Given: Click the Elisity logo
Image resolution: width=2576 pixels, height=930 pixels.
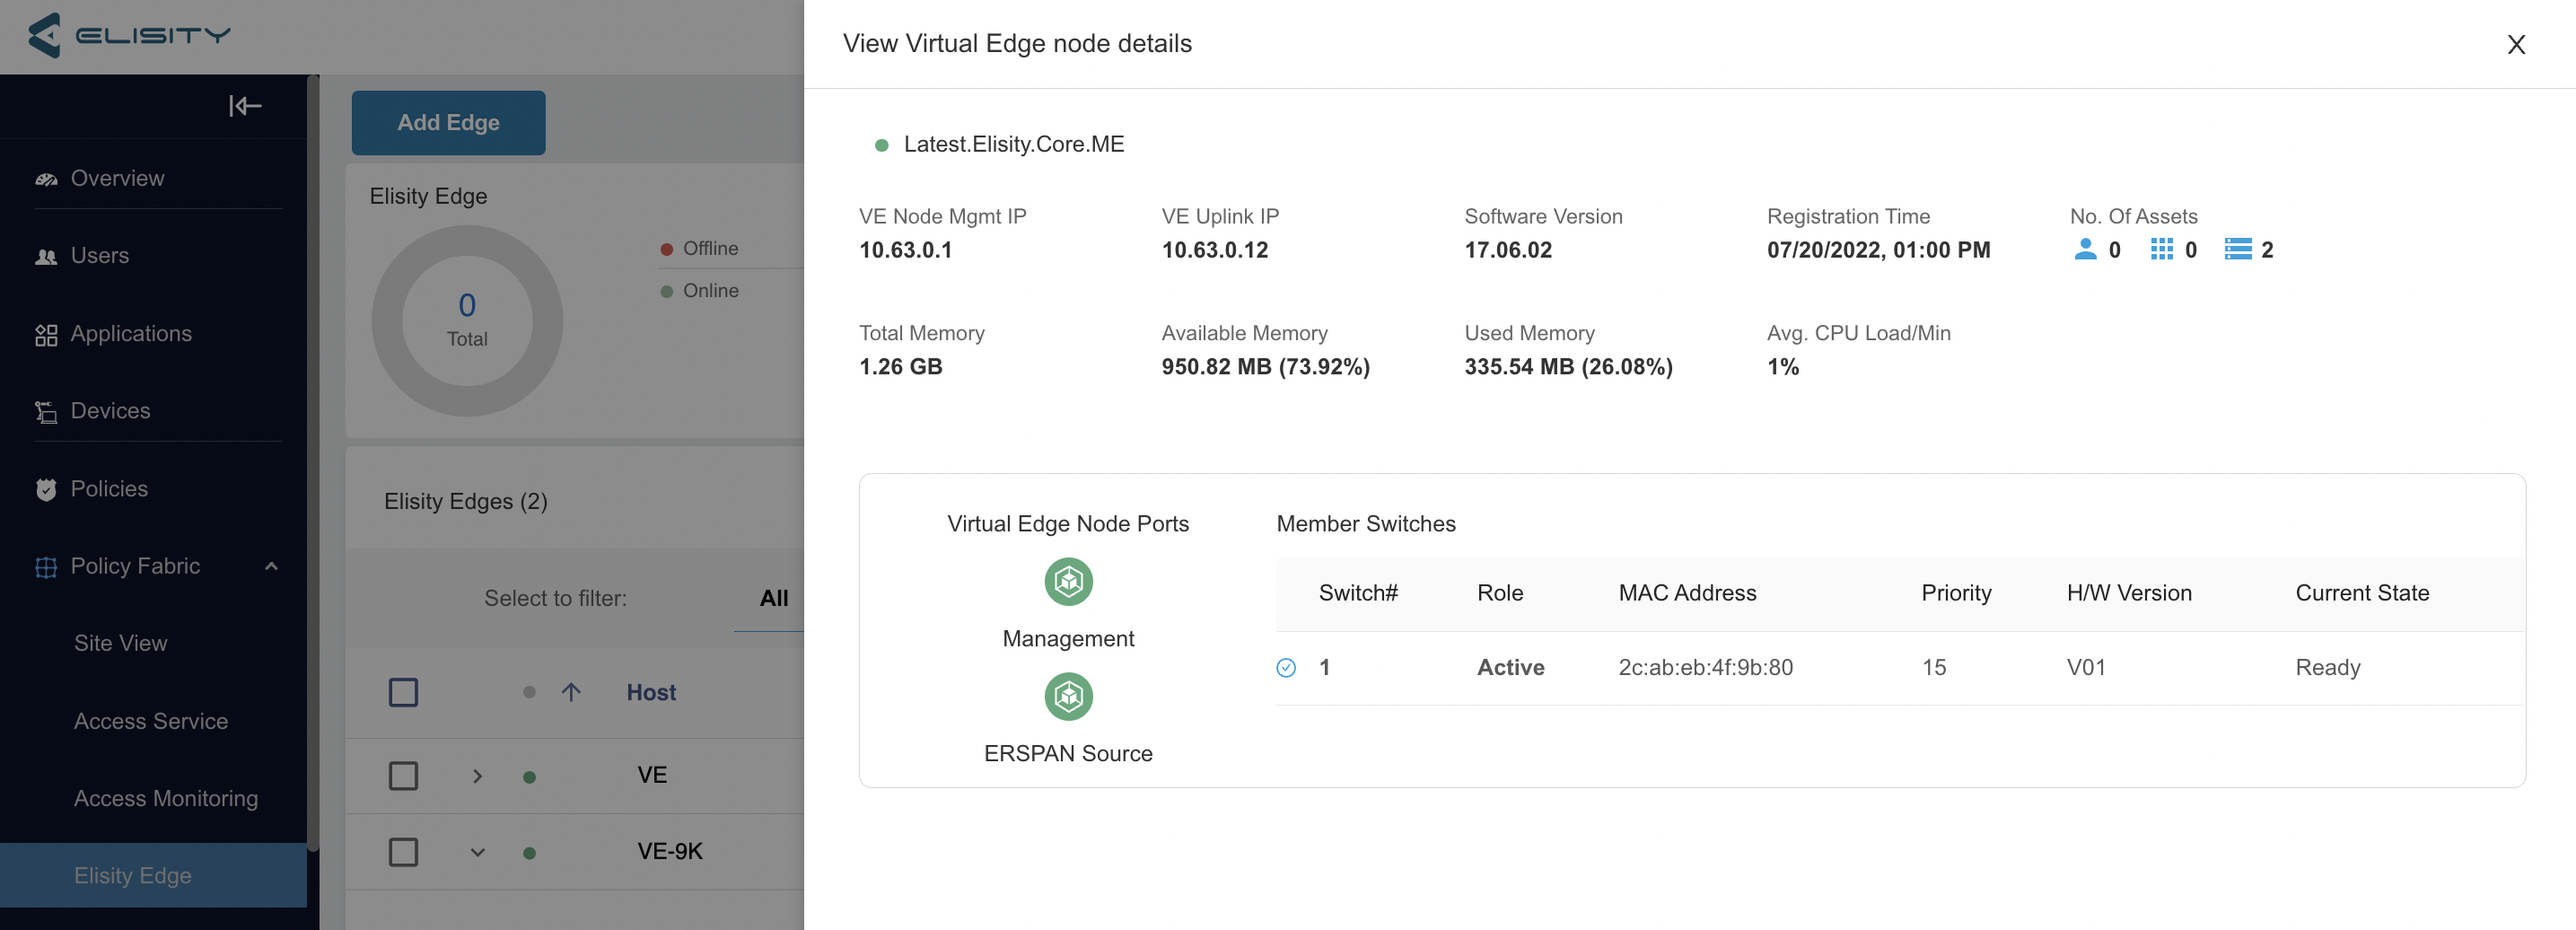Looking at the screenshot, I should [129, 35].
